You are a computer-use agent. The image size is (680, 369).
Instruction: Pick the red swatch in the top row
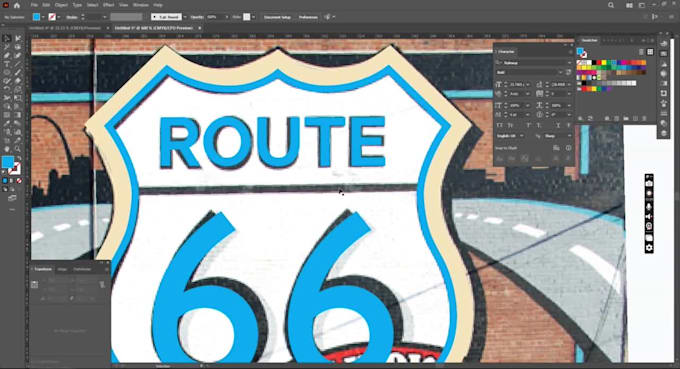click(599, 62)
